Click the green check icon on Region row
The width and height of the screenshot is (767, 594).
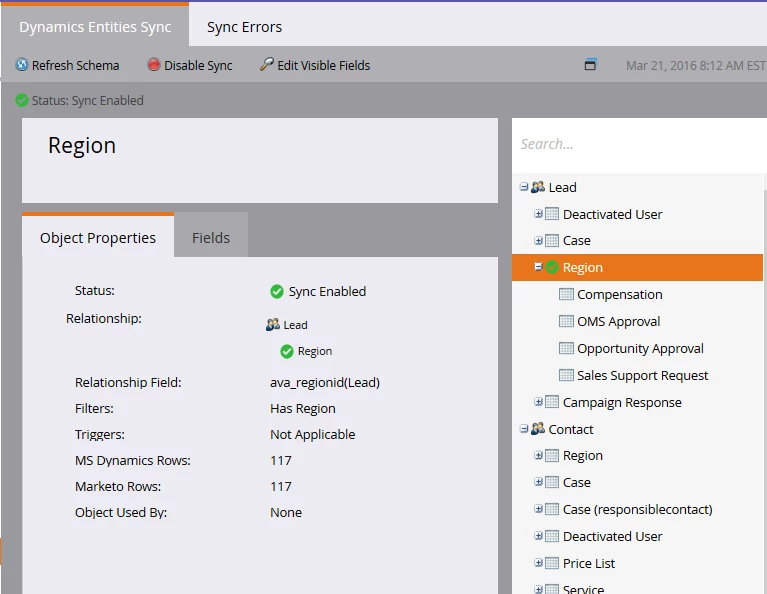point(552,267)
